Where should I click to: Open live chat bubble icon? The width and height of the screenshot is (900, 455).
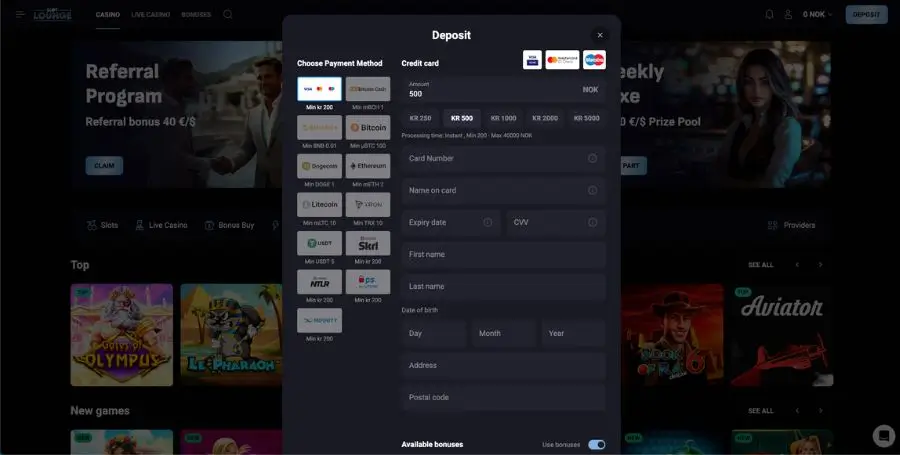(x=883, y=435)
